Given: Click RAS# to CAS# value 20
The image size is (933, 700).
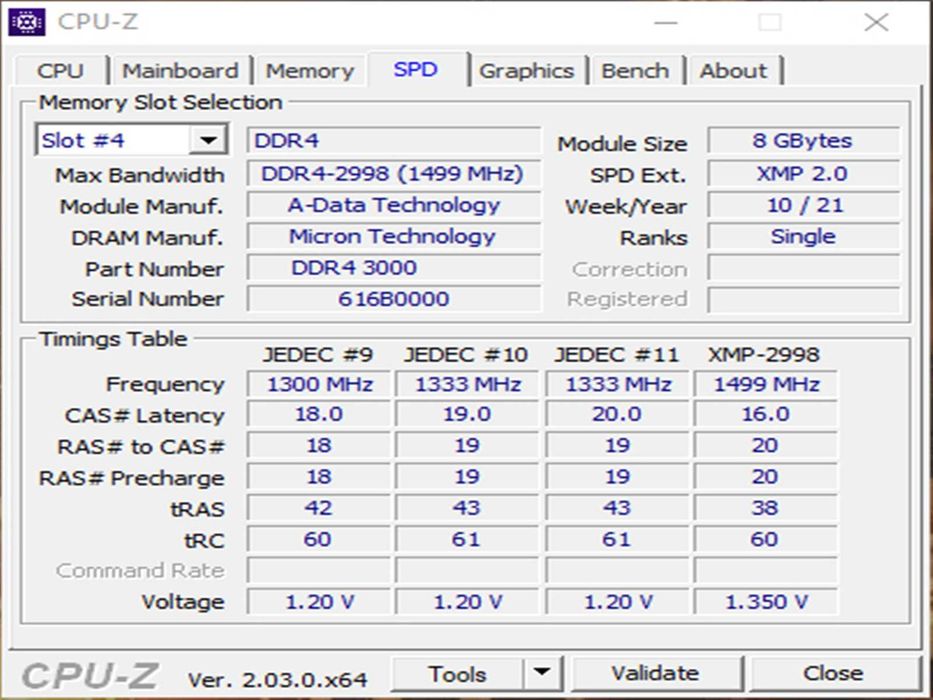Looking at the screenshot, I should point(766,446).
